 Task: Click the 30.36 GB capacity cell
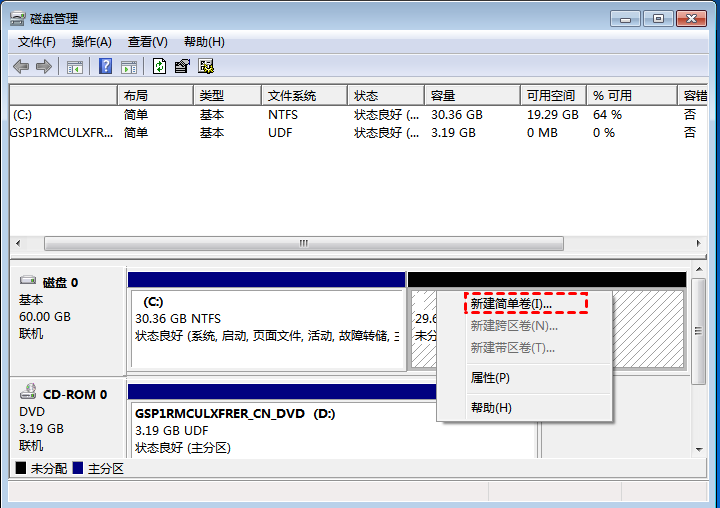456,115
